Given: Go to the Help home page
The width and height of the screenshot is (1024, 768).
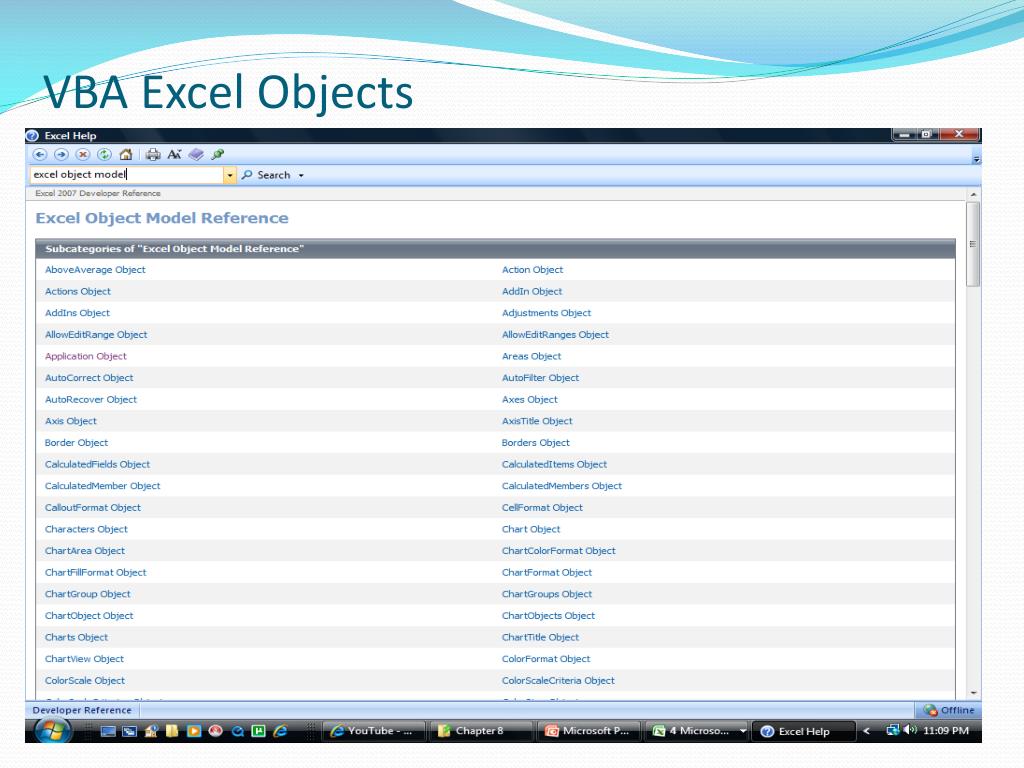Looking at the screenshot, I should click(x=126, y=155).
